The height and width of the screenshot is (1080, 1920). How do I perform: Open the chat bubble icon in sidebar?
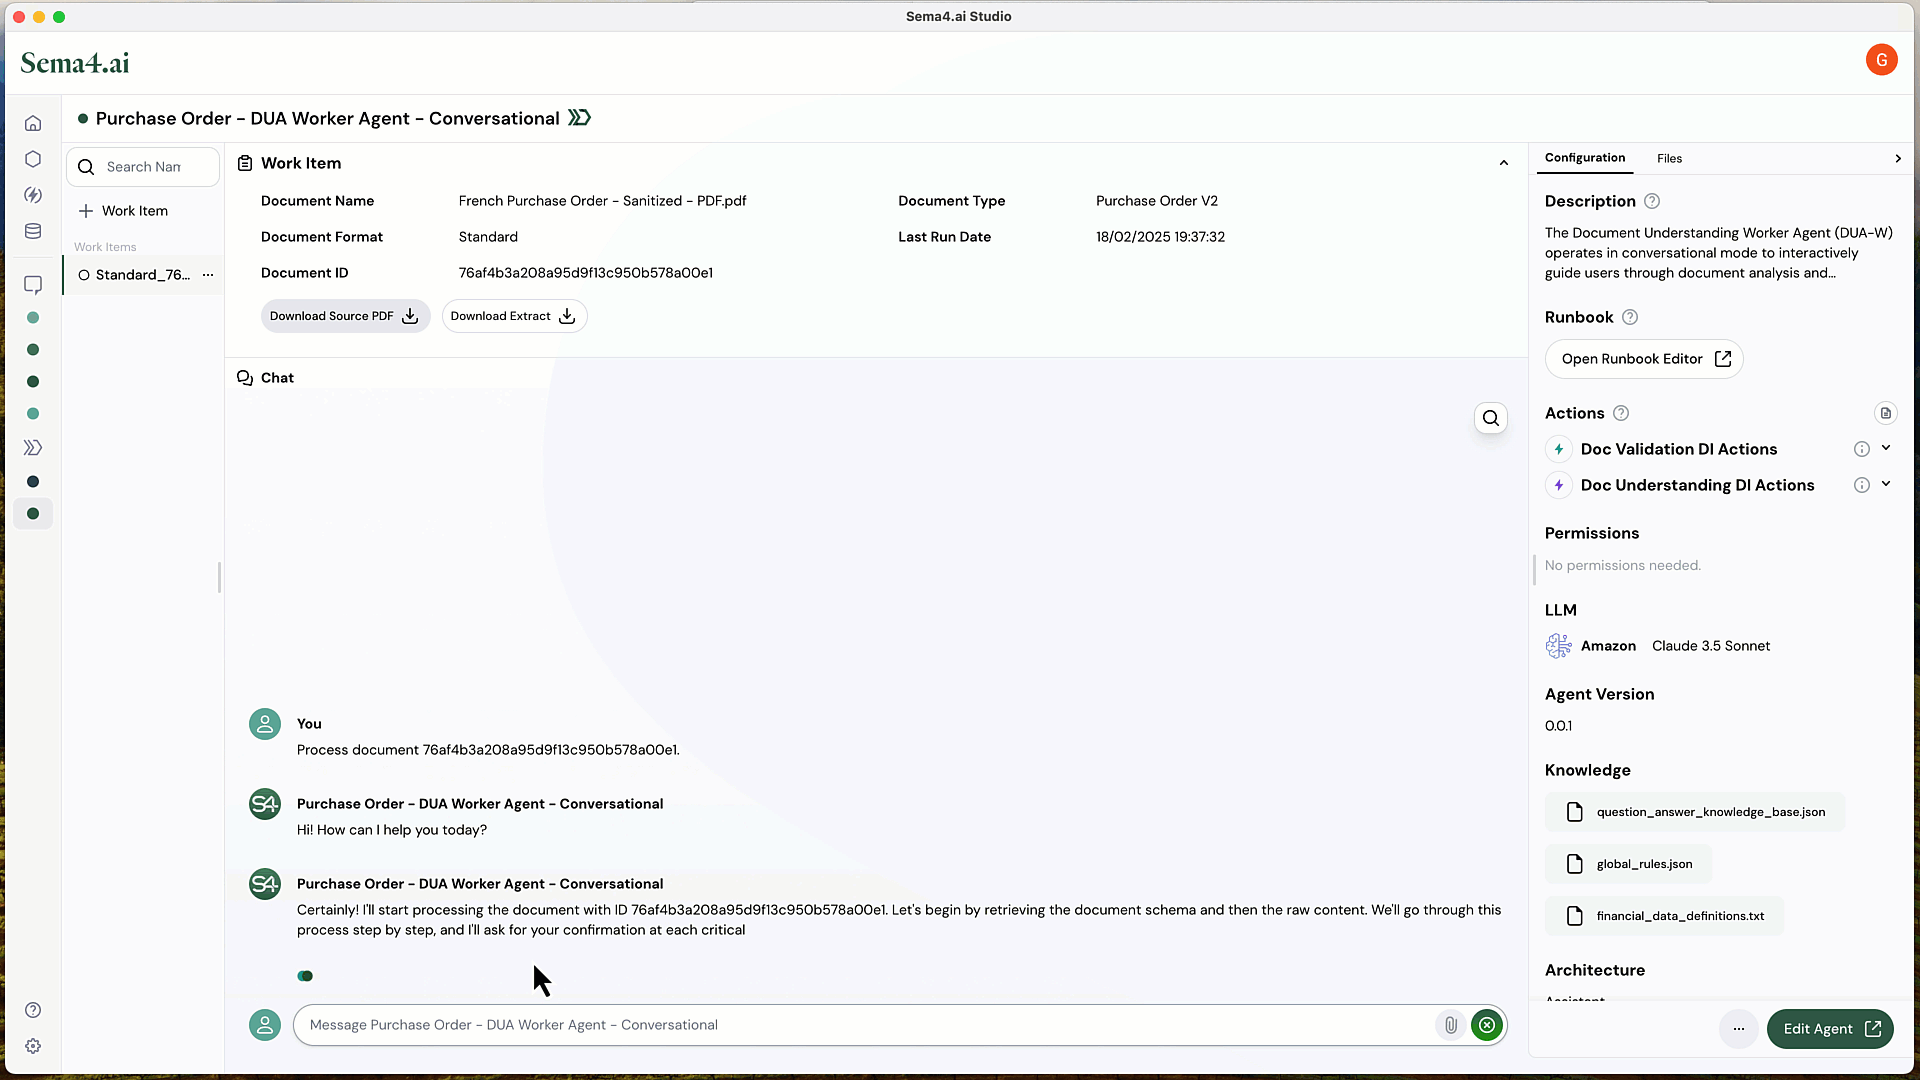click(33, 285)
